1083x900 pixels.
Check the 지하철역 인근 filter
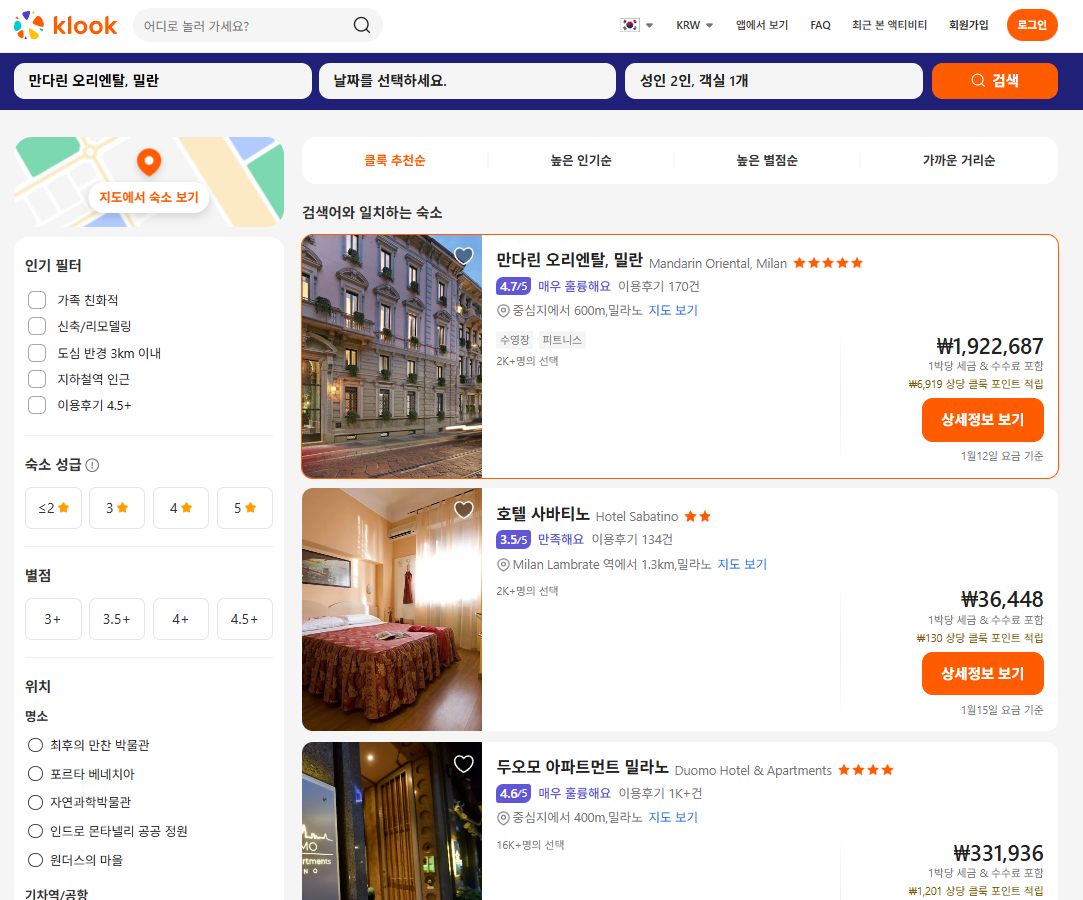[x=37, y=379]
